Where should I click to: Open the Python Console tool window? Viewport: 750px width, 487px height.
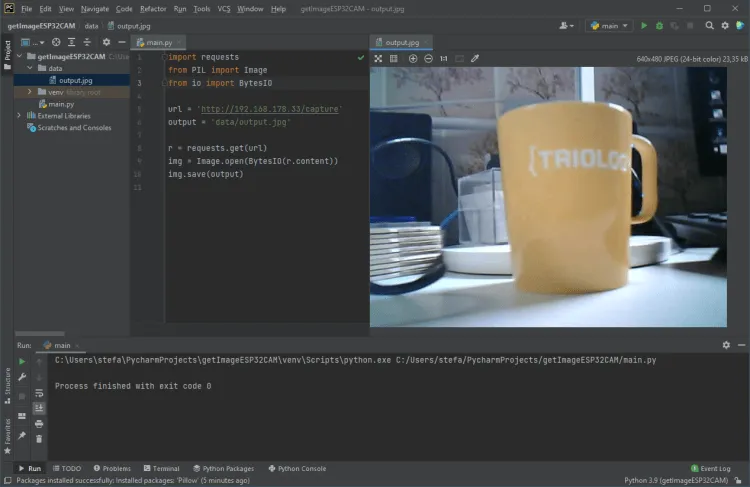297,468
